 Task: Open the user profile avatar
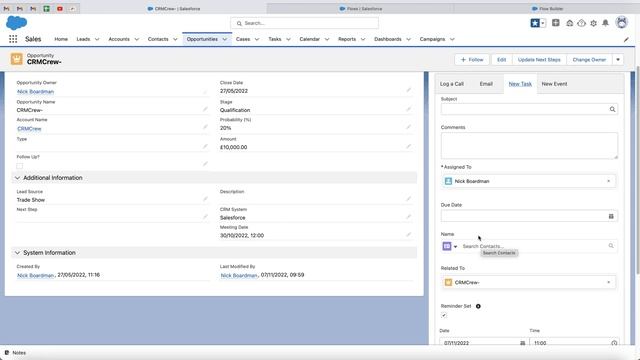pyautogui.click(x=622, y=22)
